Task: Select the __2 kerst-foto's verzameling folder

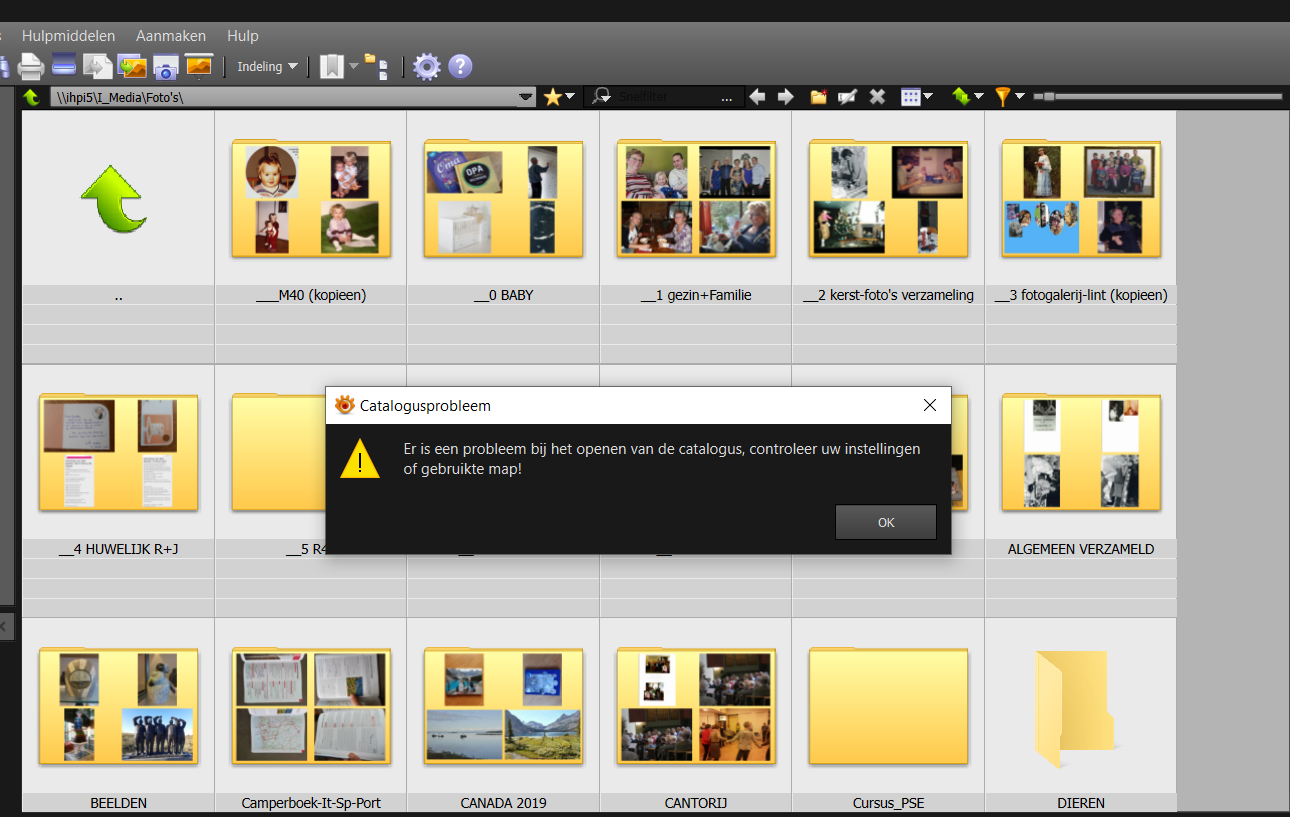Action: click(888, 199)
